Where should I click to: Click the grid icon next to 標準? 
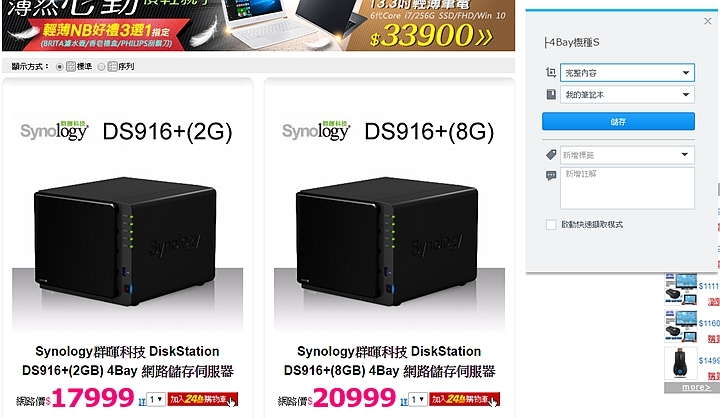(71, 66)
